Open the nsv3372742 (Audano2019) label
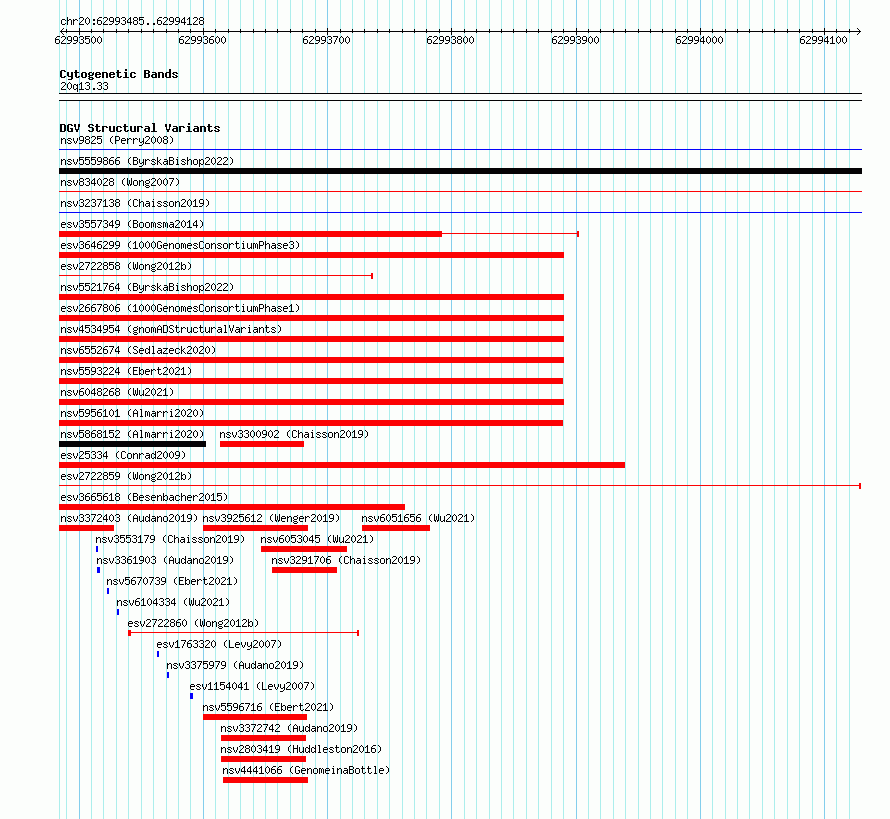Screen dimensions: 890x819 coord(289,728)
